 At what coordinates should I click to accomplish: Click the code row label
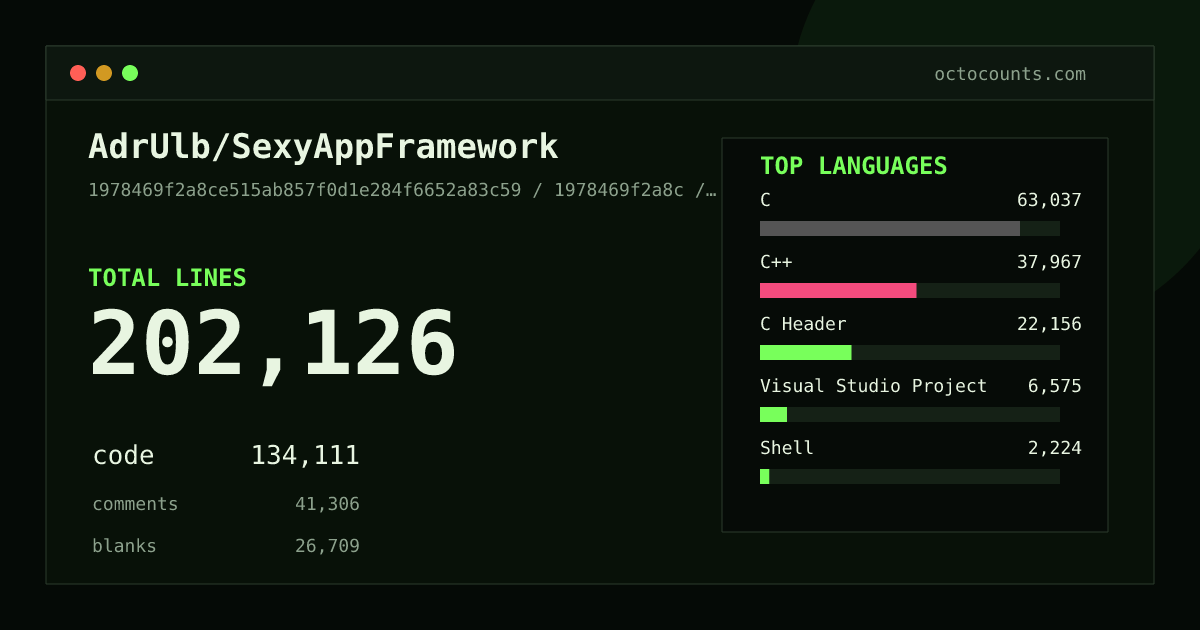[x=123, y=456]
